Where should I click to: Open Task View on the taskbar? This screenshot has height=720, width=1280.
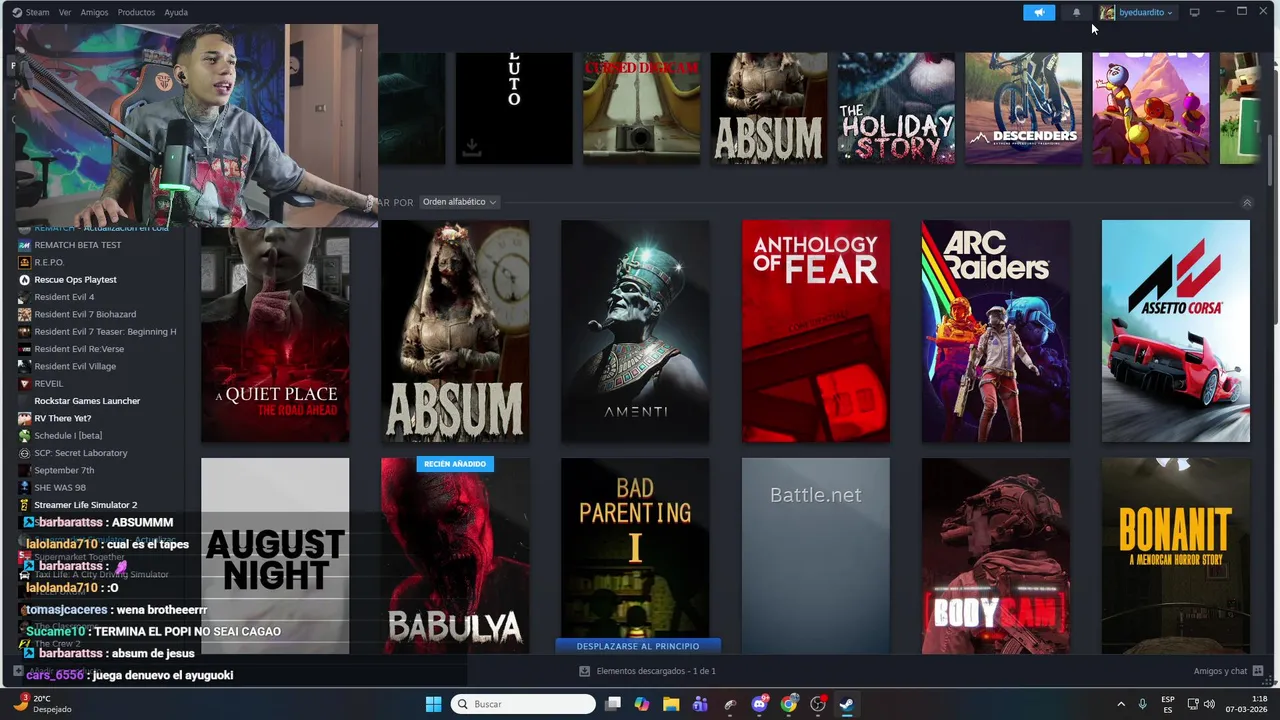point(613,704)
